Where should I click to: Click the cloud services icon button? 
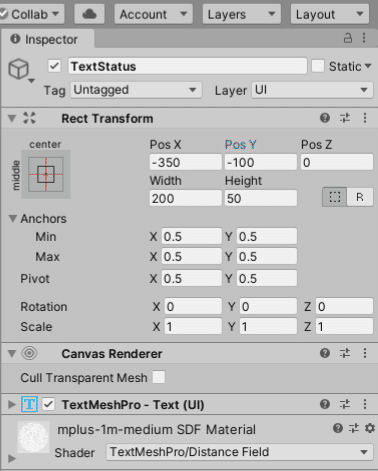click(89, 14)
